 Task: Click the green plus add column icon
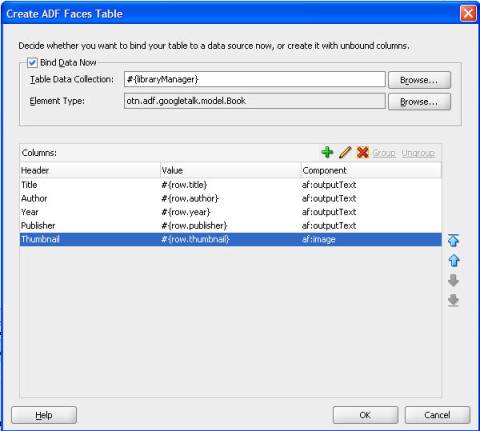pyautogui.click(x=327, y=152)
